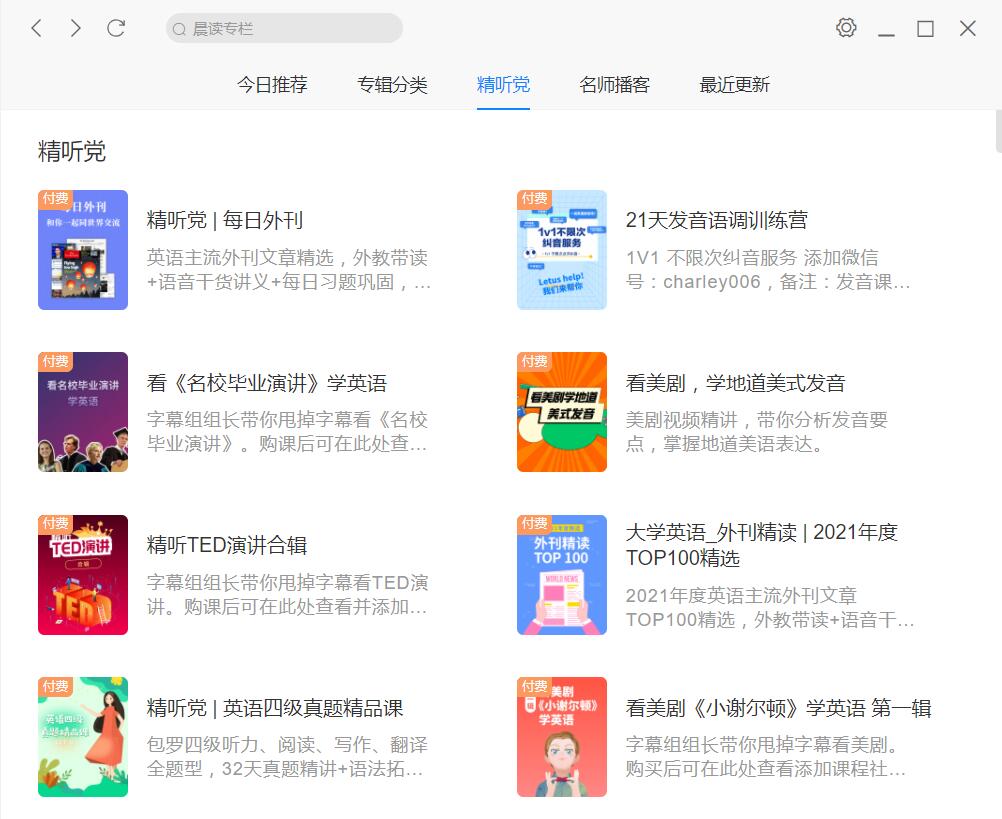Open the orange 看美剧学地道美式发音 cover
1002x819 pixels.
coord(562,412)
